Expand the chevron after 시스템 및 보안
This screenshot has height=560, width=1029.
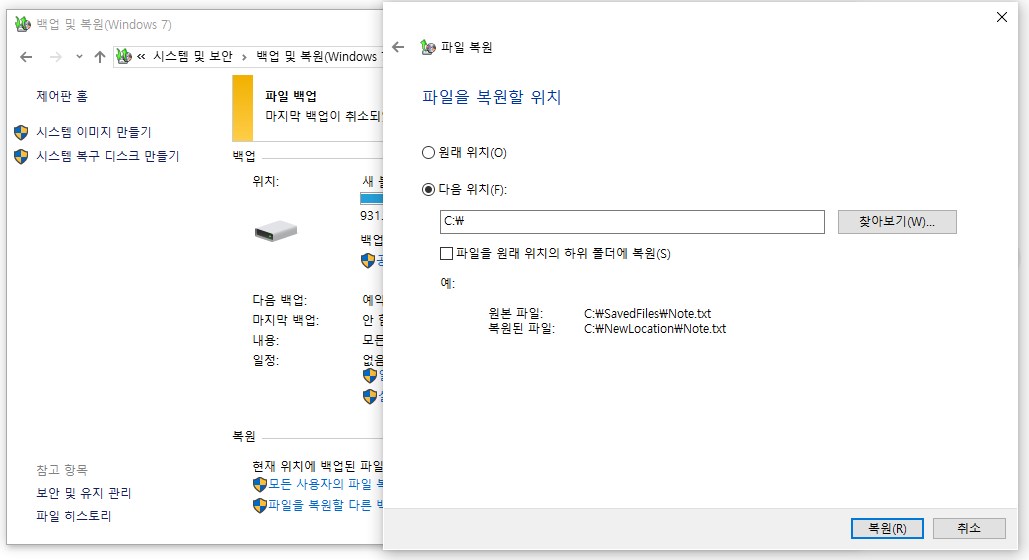coord(244,57)
